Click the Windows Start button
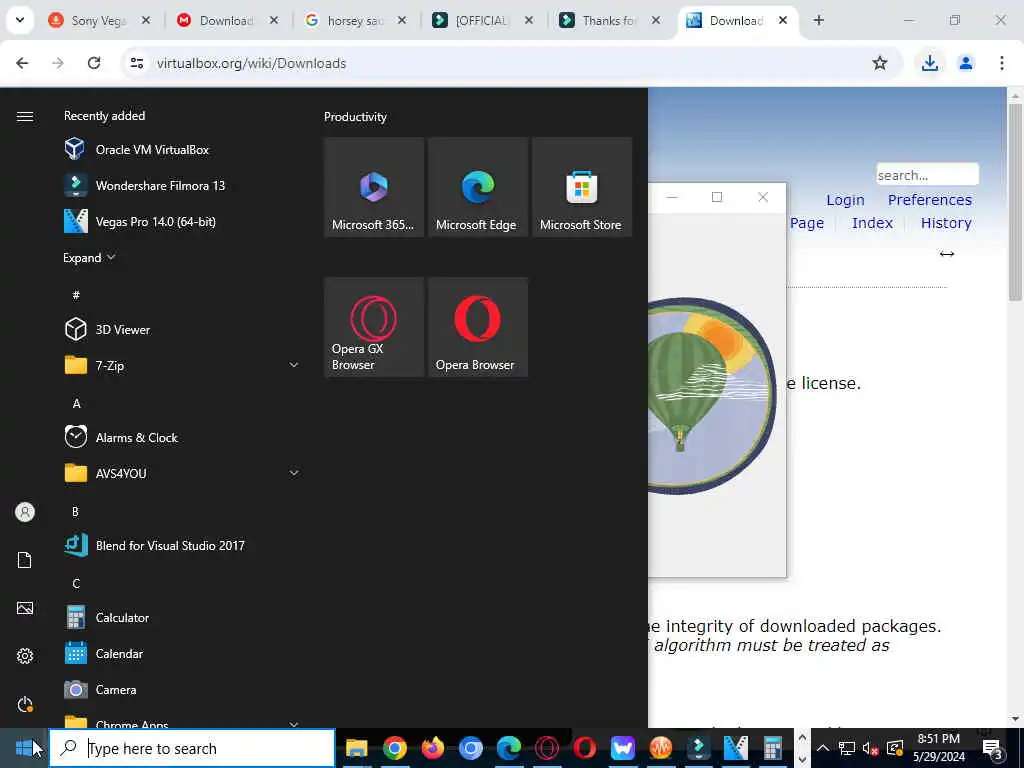Image resolution: width=1024 pixels, height=768 pixels. pyautogui.click(x=24, y=748)
